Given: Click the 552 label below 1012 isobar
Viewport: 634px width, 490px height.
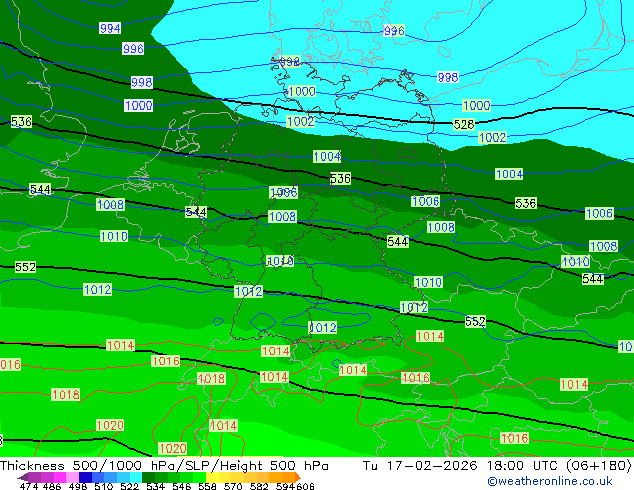Looking at the screenshot, I should point(475,322).
